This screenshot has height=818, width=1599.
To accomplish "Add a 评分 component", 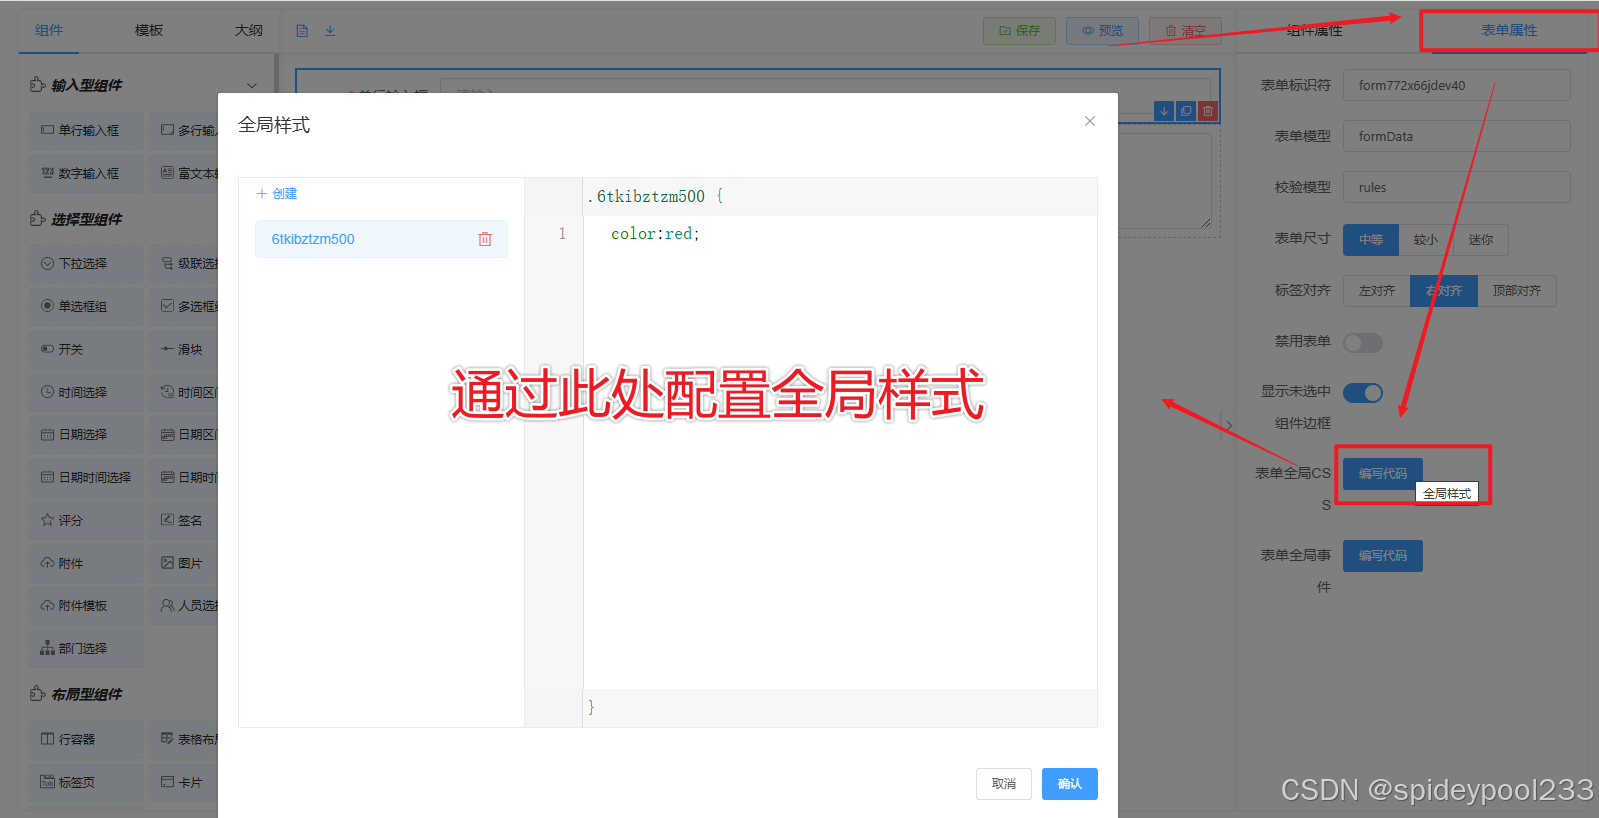I will 86,520.
